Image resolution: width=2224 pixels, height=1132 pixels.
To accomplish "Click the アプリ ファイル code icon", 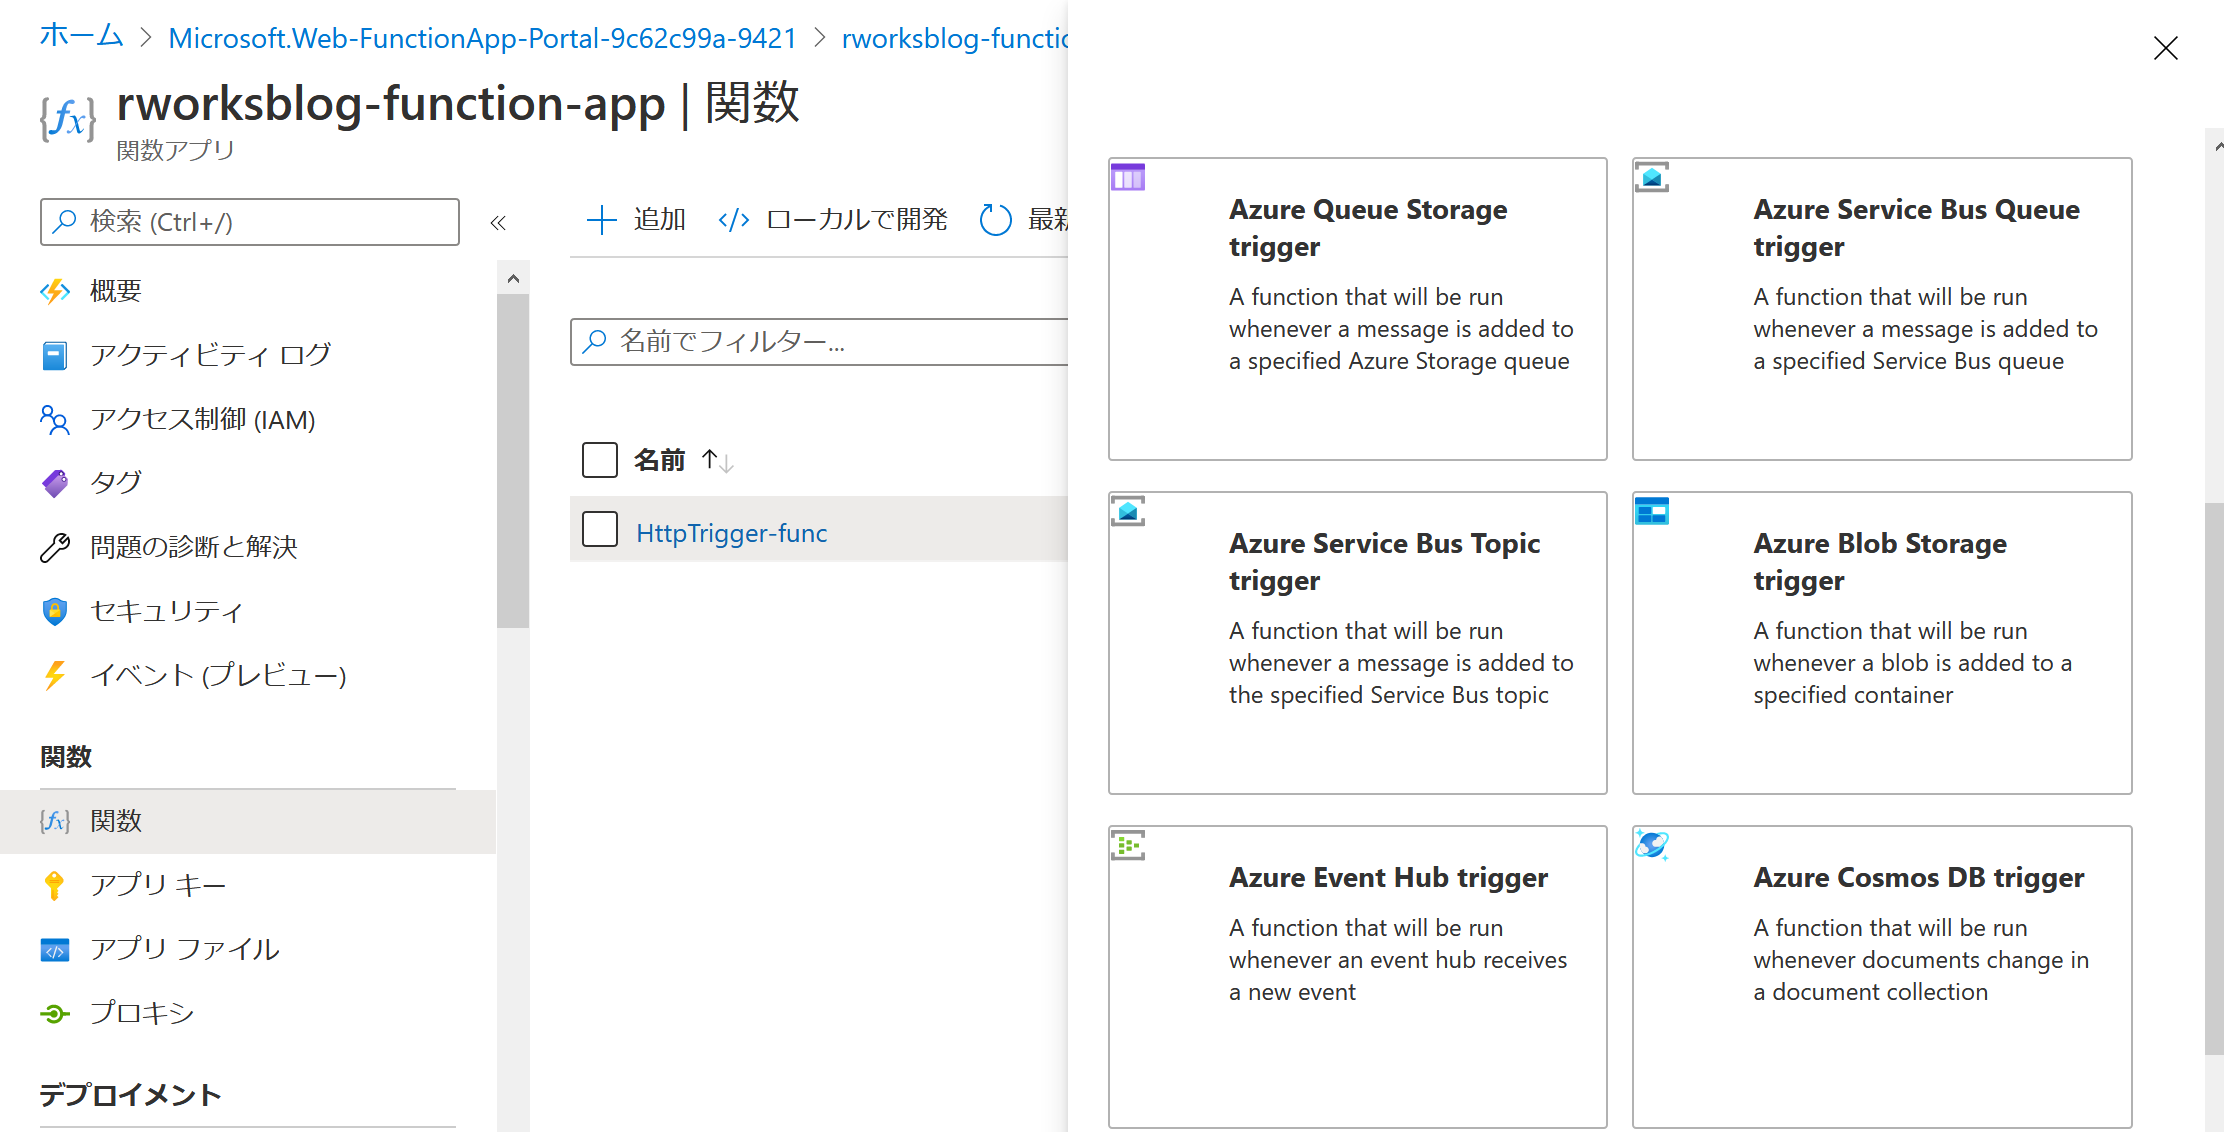I will [55, 949].
